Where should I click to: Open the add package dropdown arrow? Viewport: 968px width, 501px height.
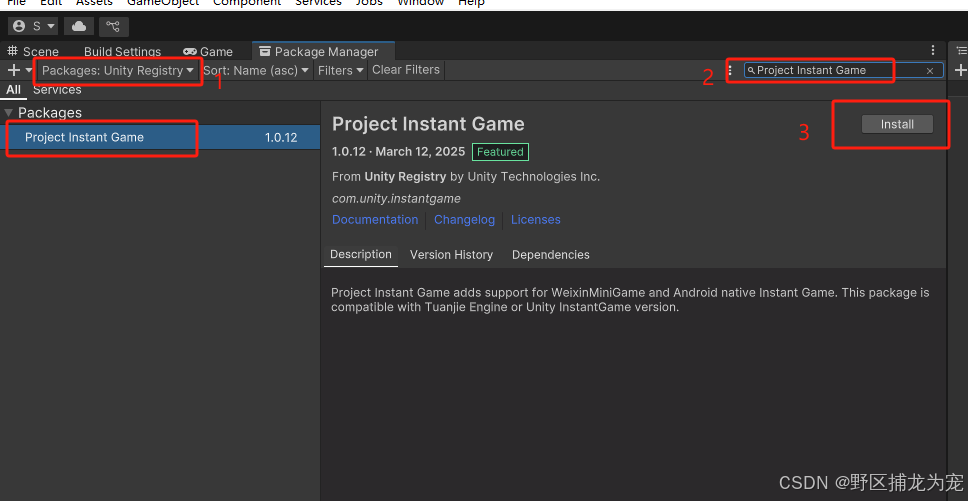click(28, 70)
